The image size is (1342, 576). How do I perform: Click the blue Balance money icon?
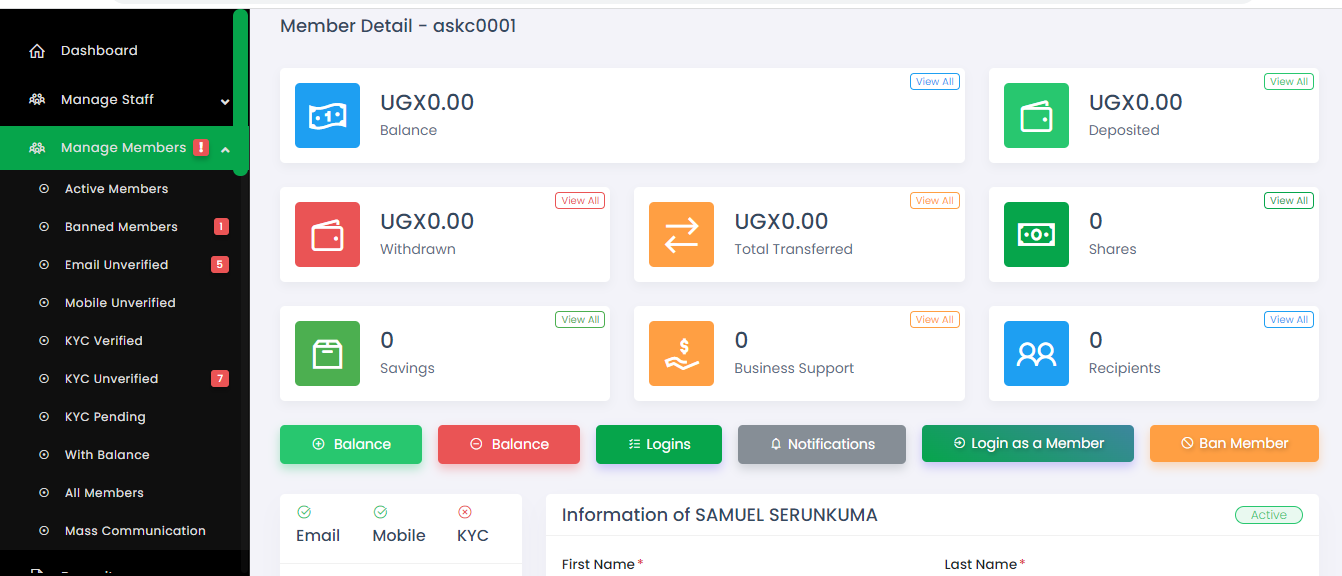point(327,116)
